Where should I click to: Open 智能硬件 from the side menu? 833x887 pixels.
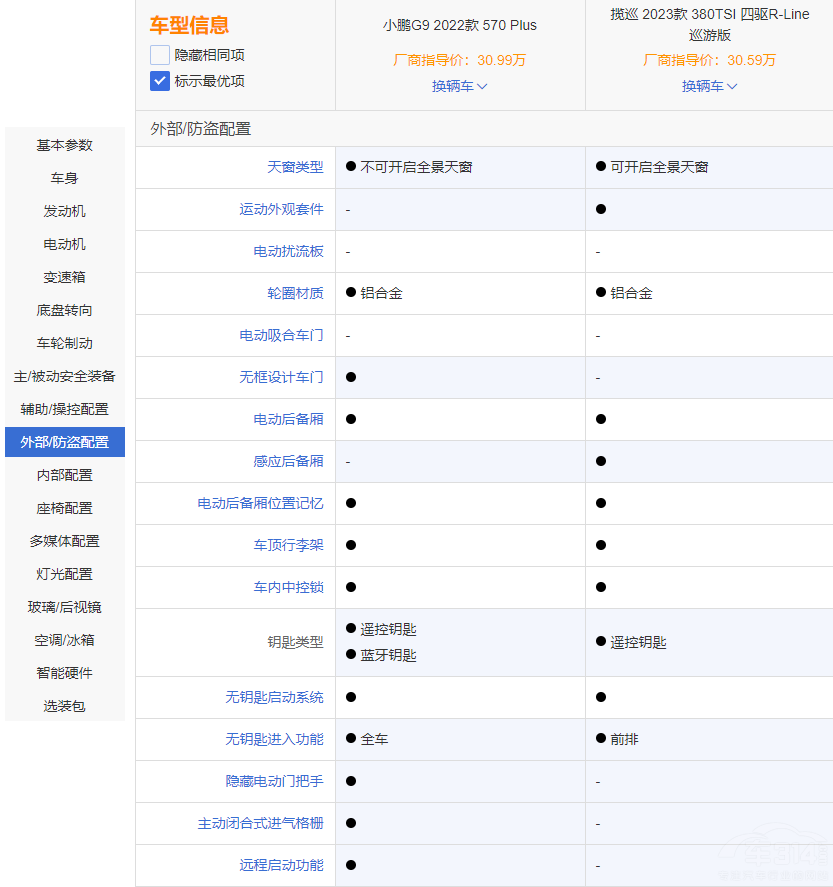(x=65, y=673)
